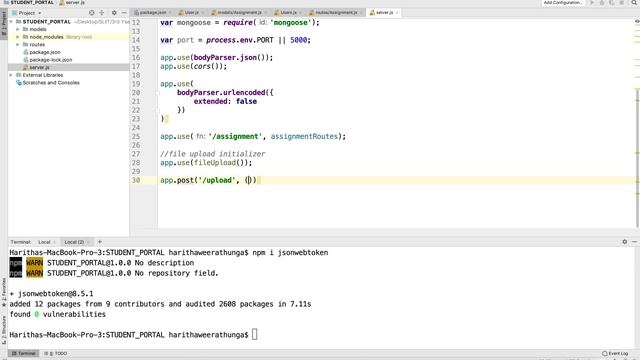Click the fold marker beside line 22

pos(157,110)
